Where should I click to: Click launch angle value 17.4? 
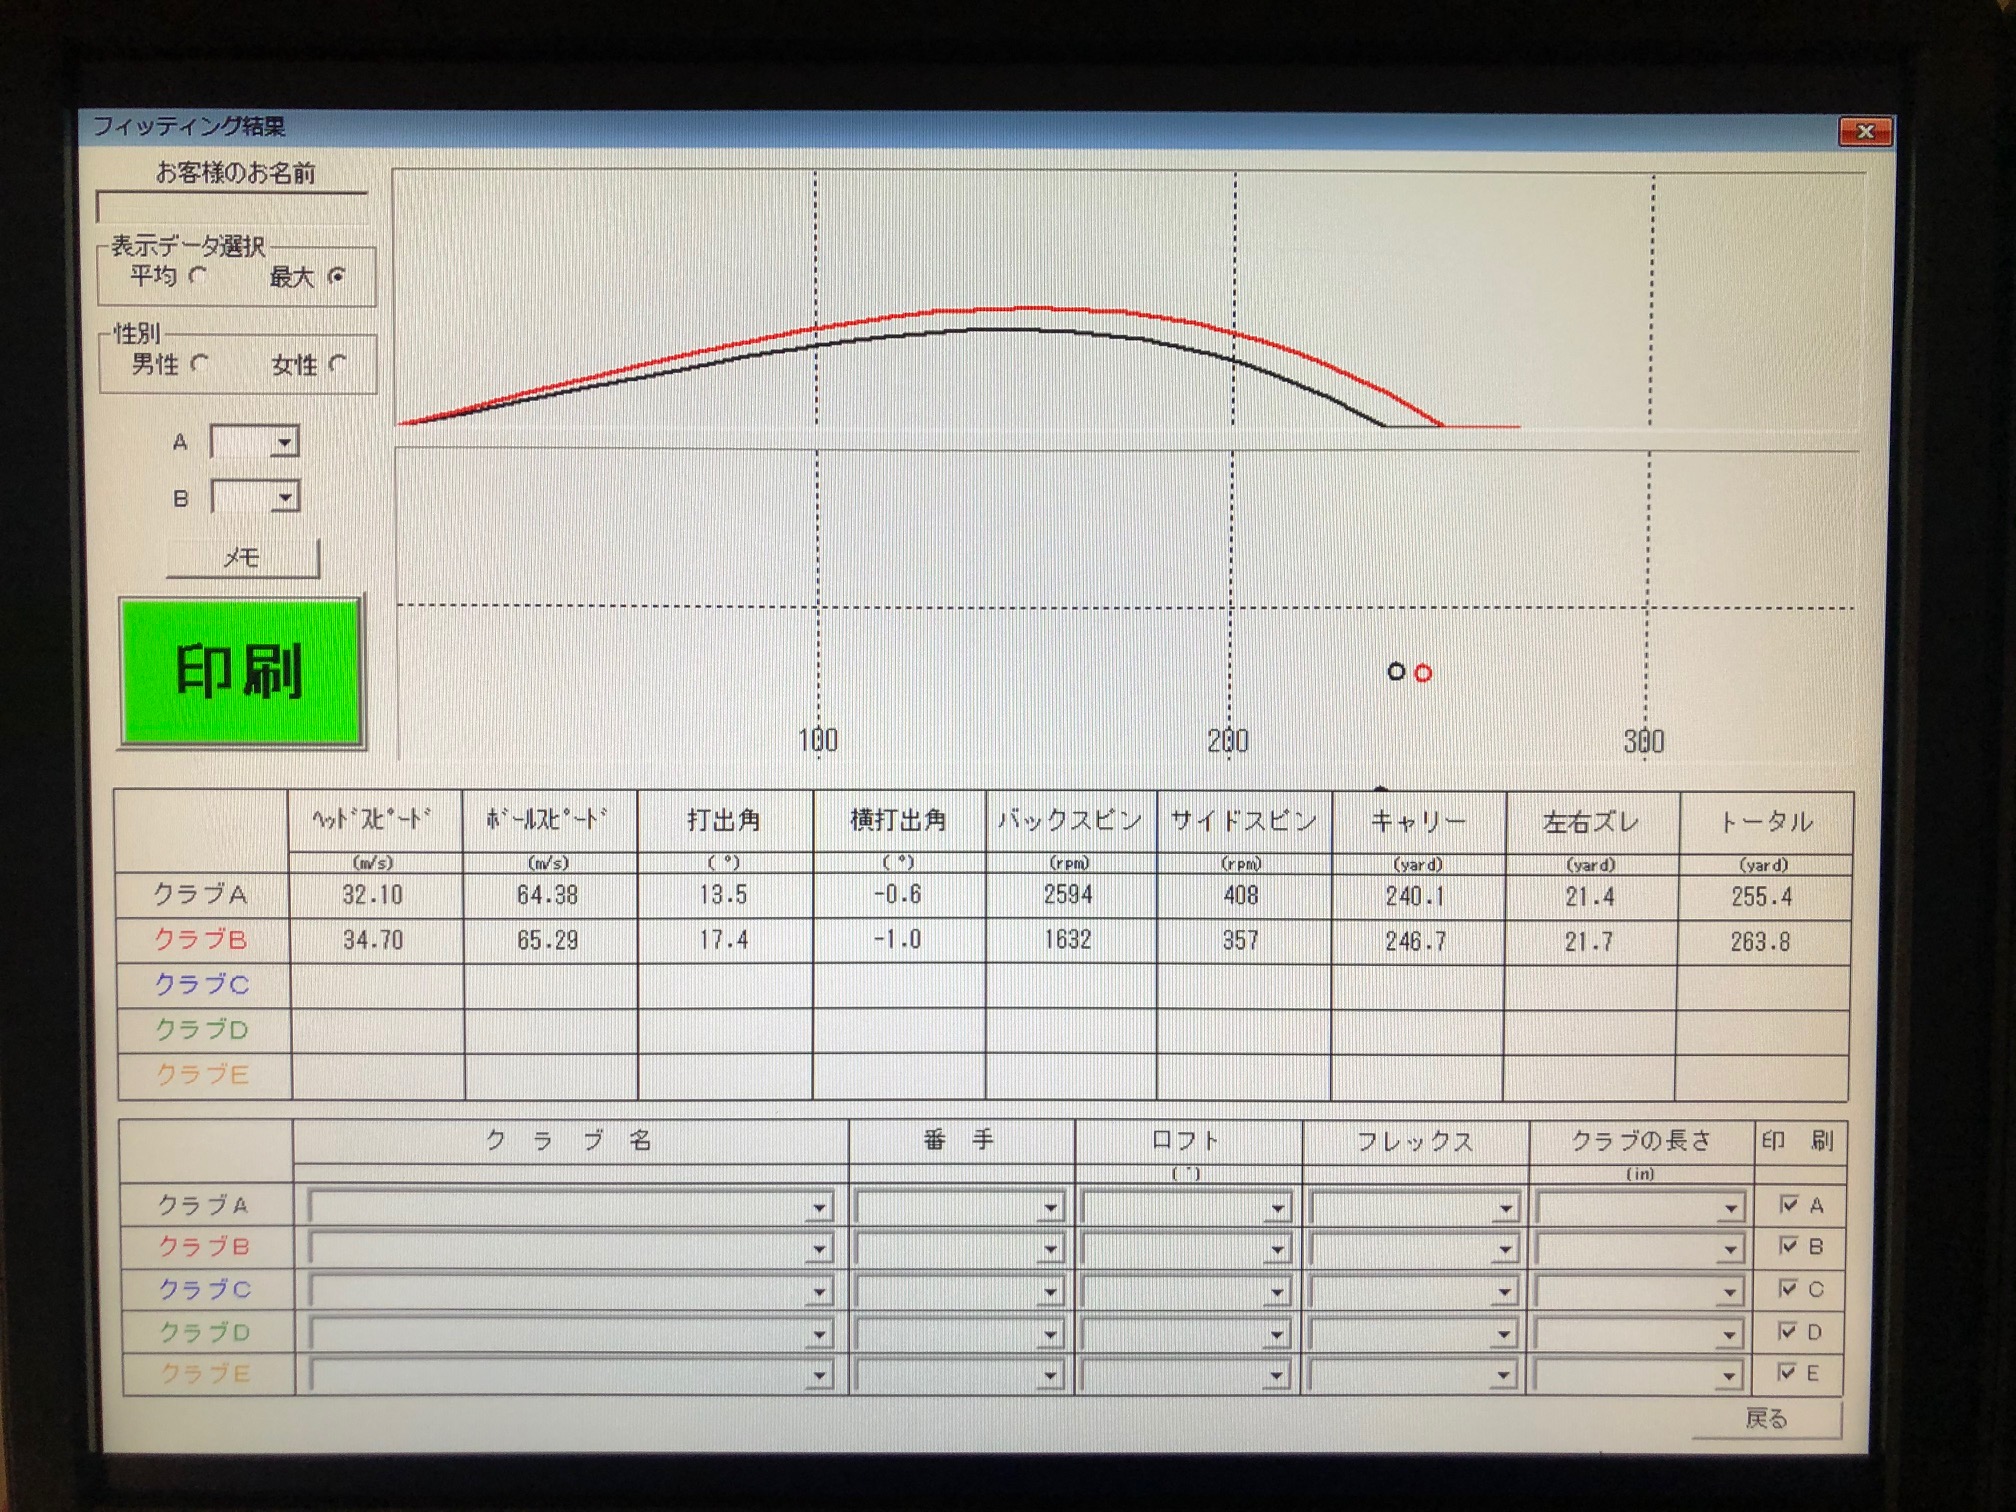(723, 940)
